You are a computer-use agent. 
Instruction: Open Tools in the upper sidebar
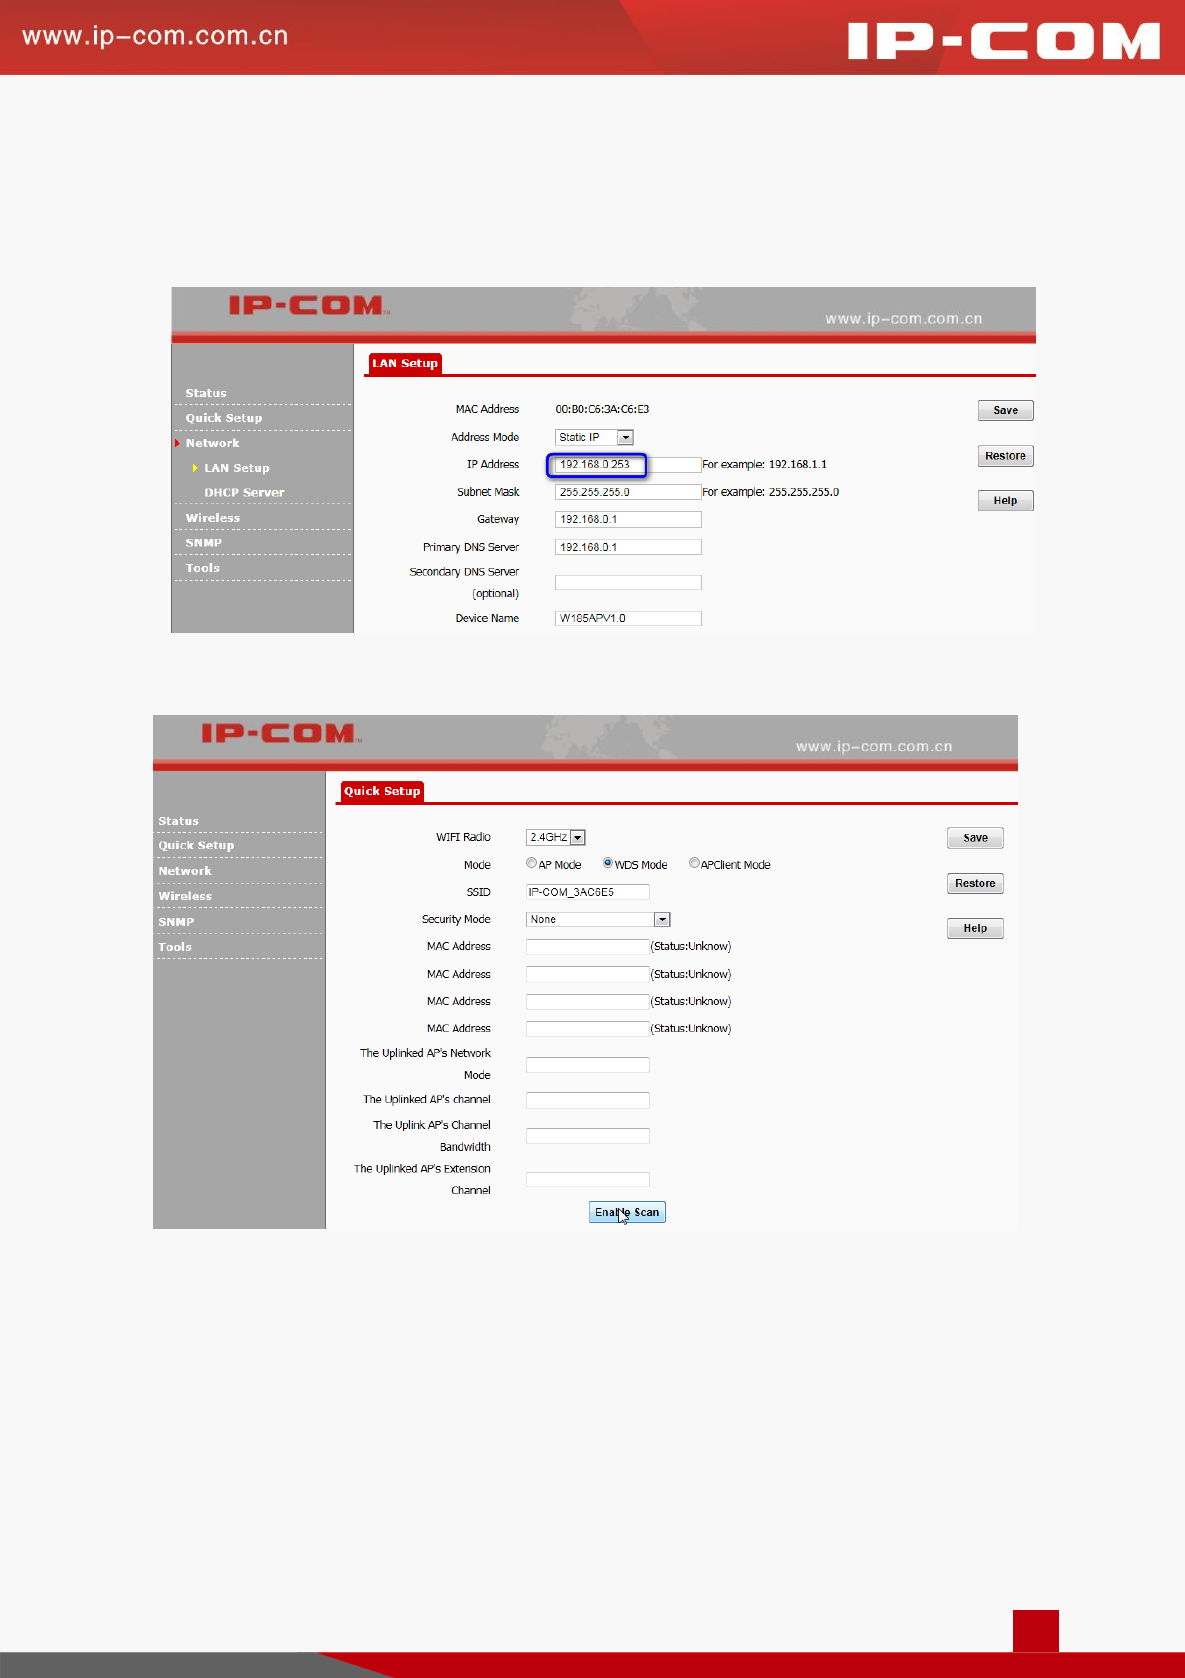202,568
